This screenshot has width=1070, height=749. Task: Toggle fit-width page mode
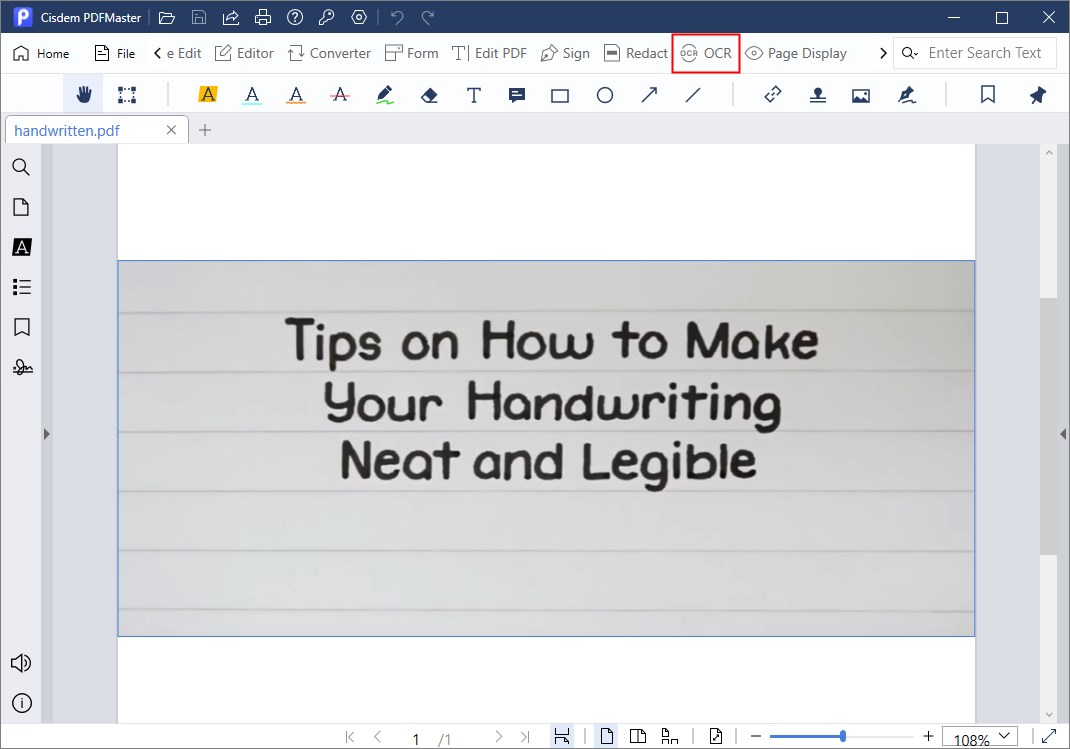(x=562, y=737)
